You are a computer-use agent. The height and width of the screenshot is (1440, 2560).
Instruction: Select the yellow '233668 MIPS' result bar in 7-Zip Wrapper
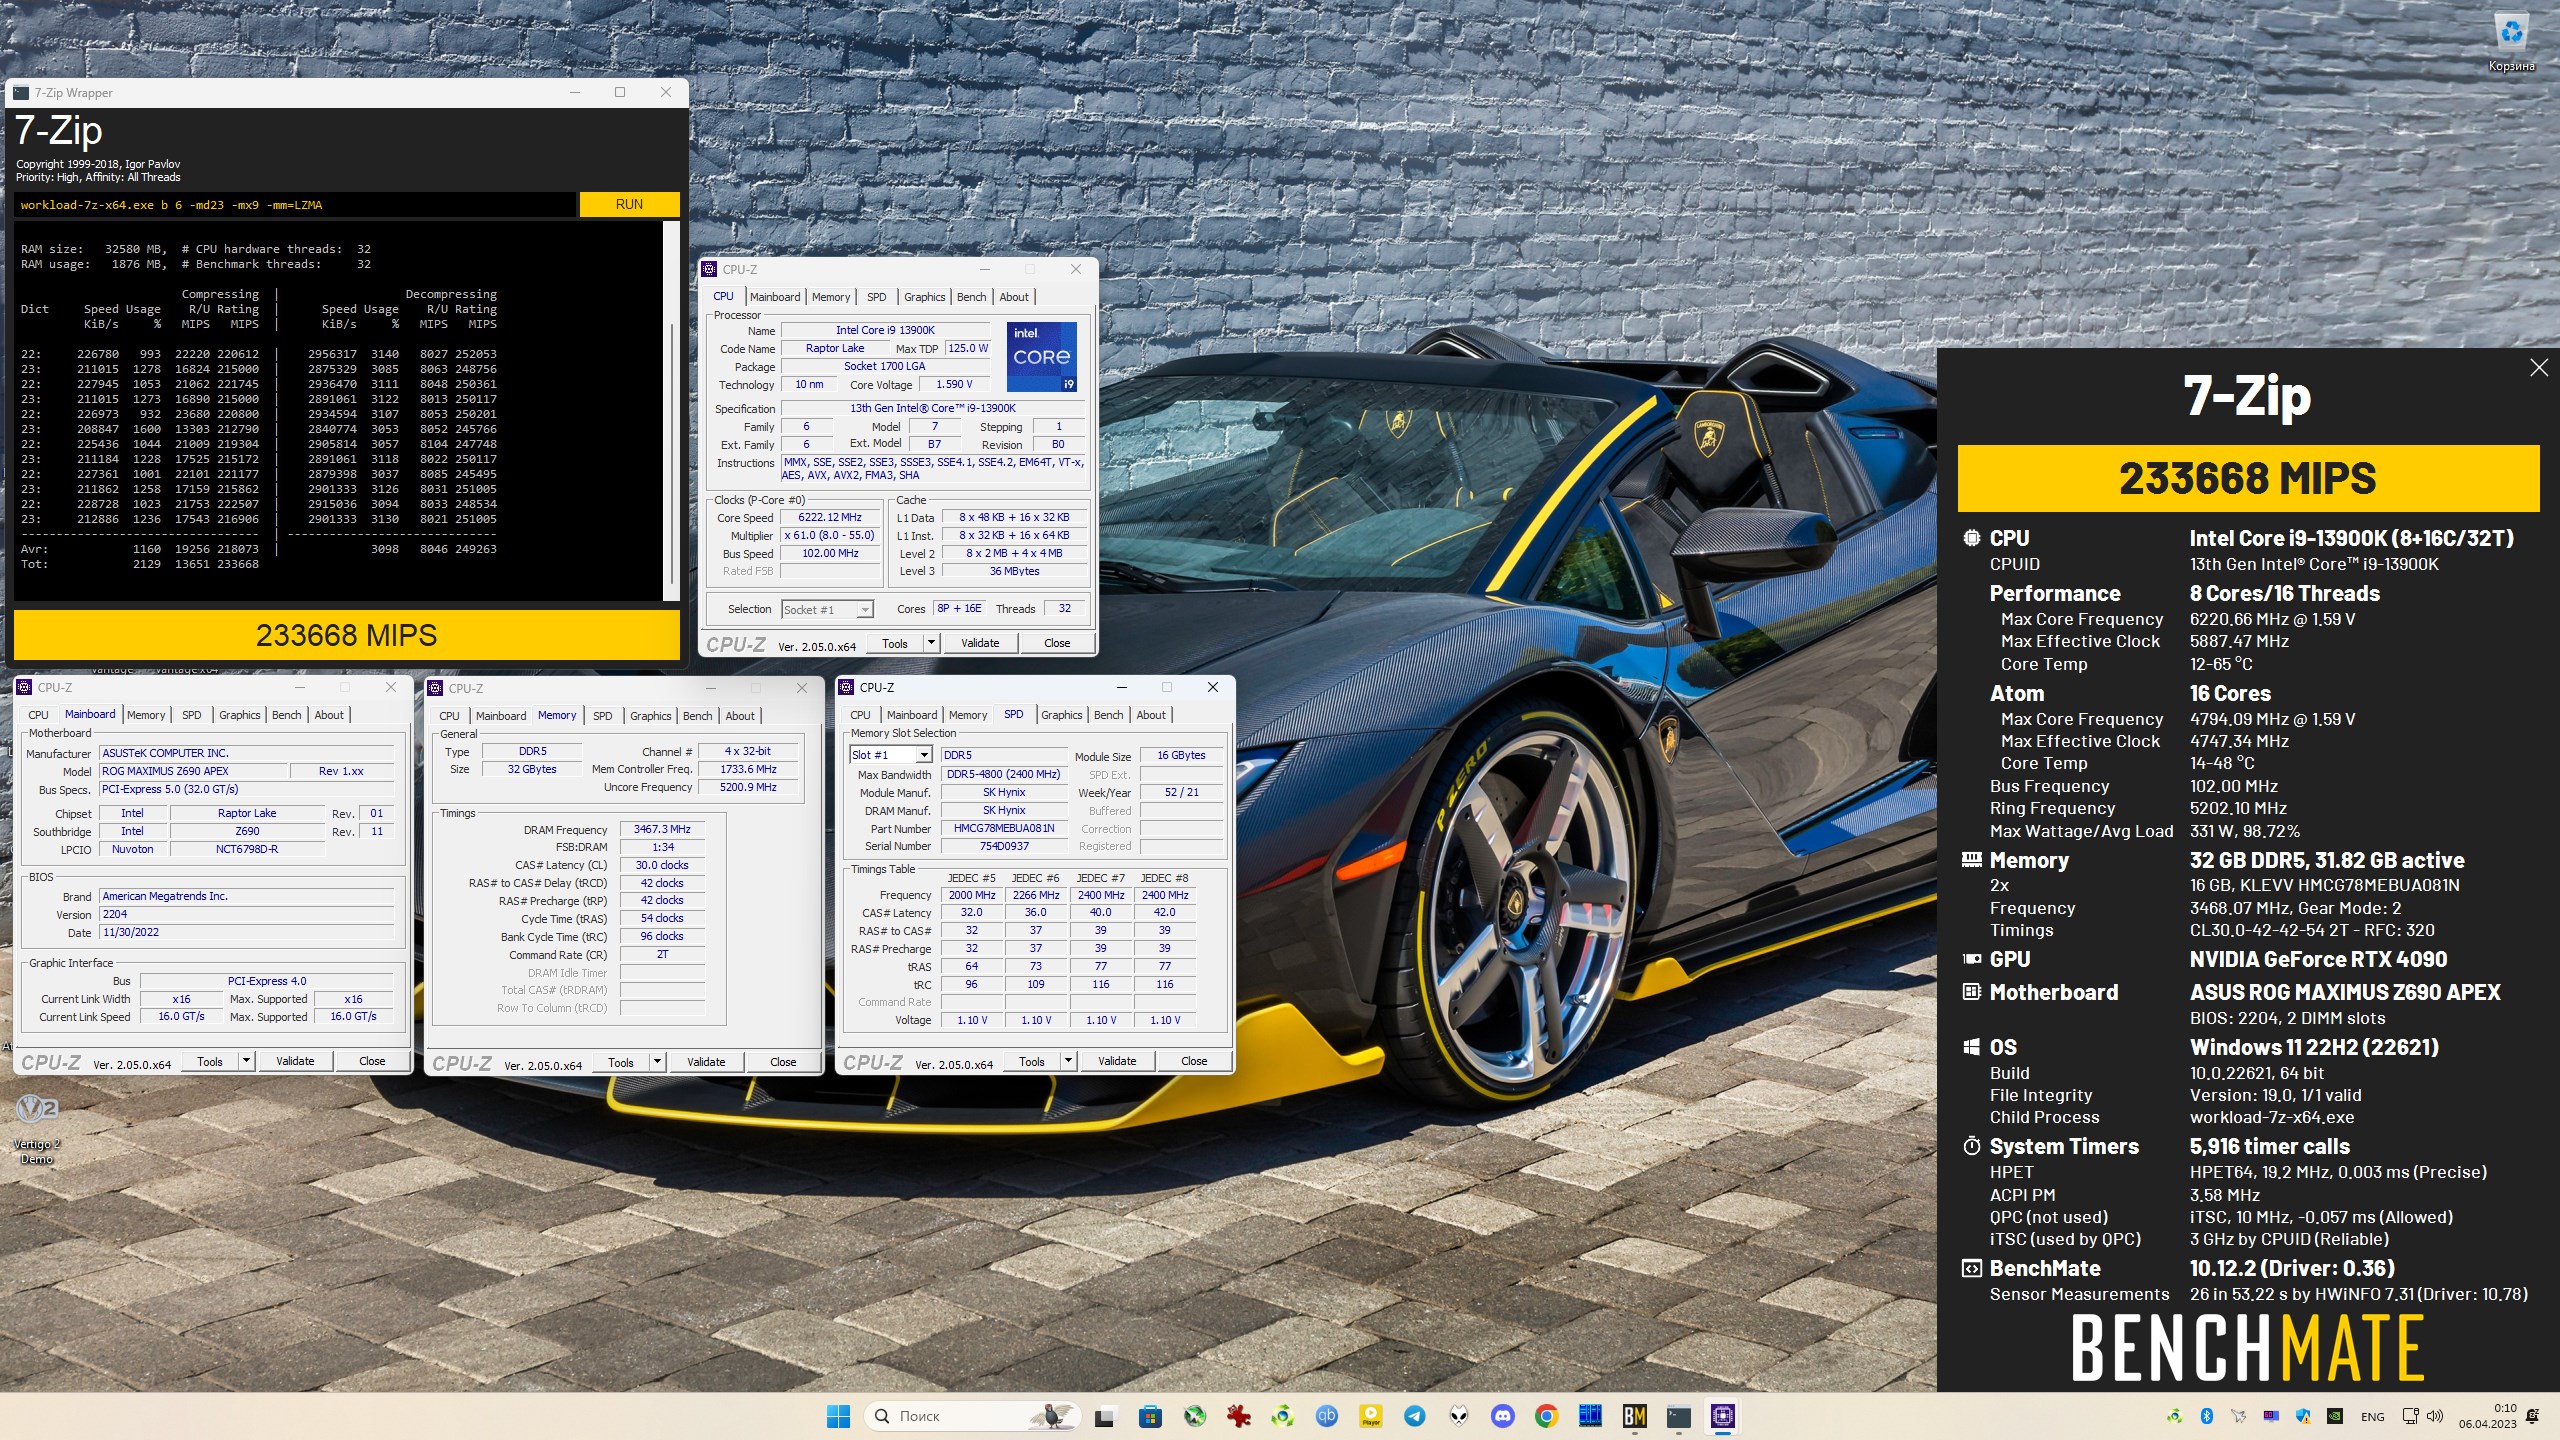346,635
